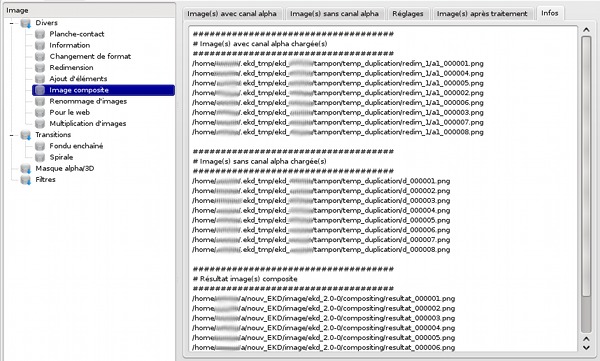The height and width of the screenshot is (361, 600).
Task: Click the line ending a1_000004.png
Action: pyautogui.click(x=338, y=73)
